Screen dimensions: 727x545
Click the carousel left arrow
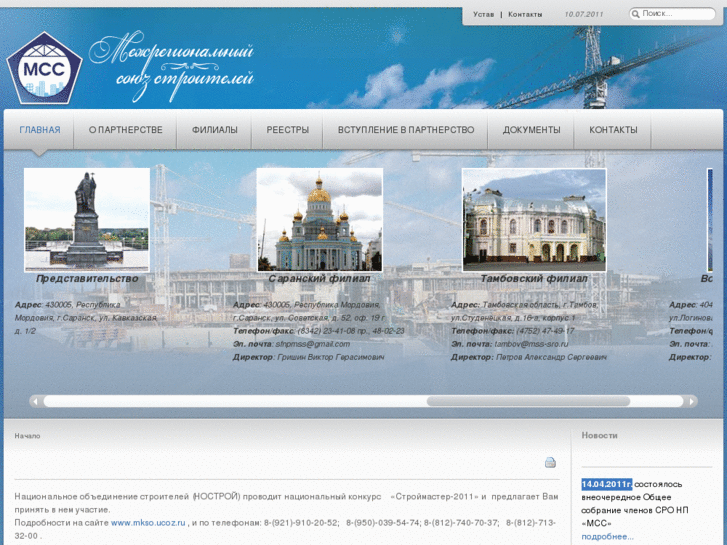(36, 401)
